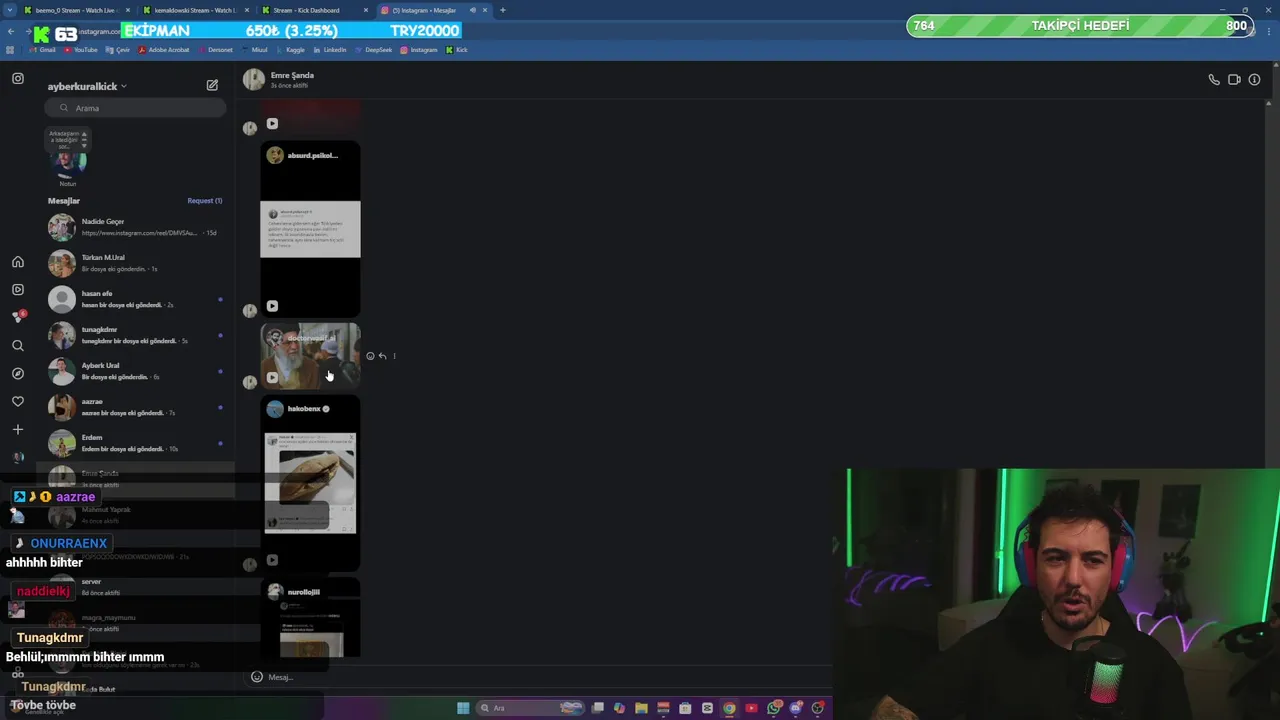1280x720 pixels.
Task: Open File Explorer from taskbar
Action: click(641, 708)
